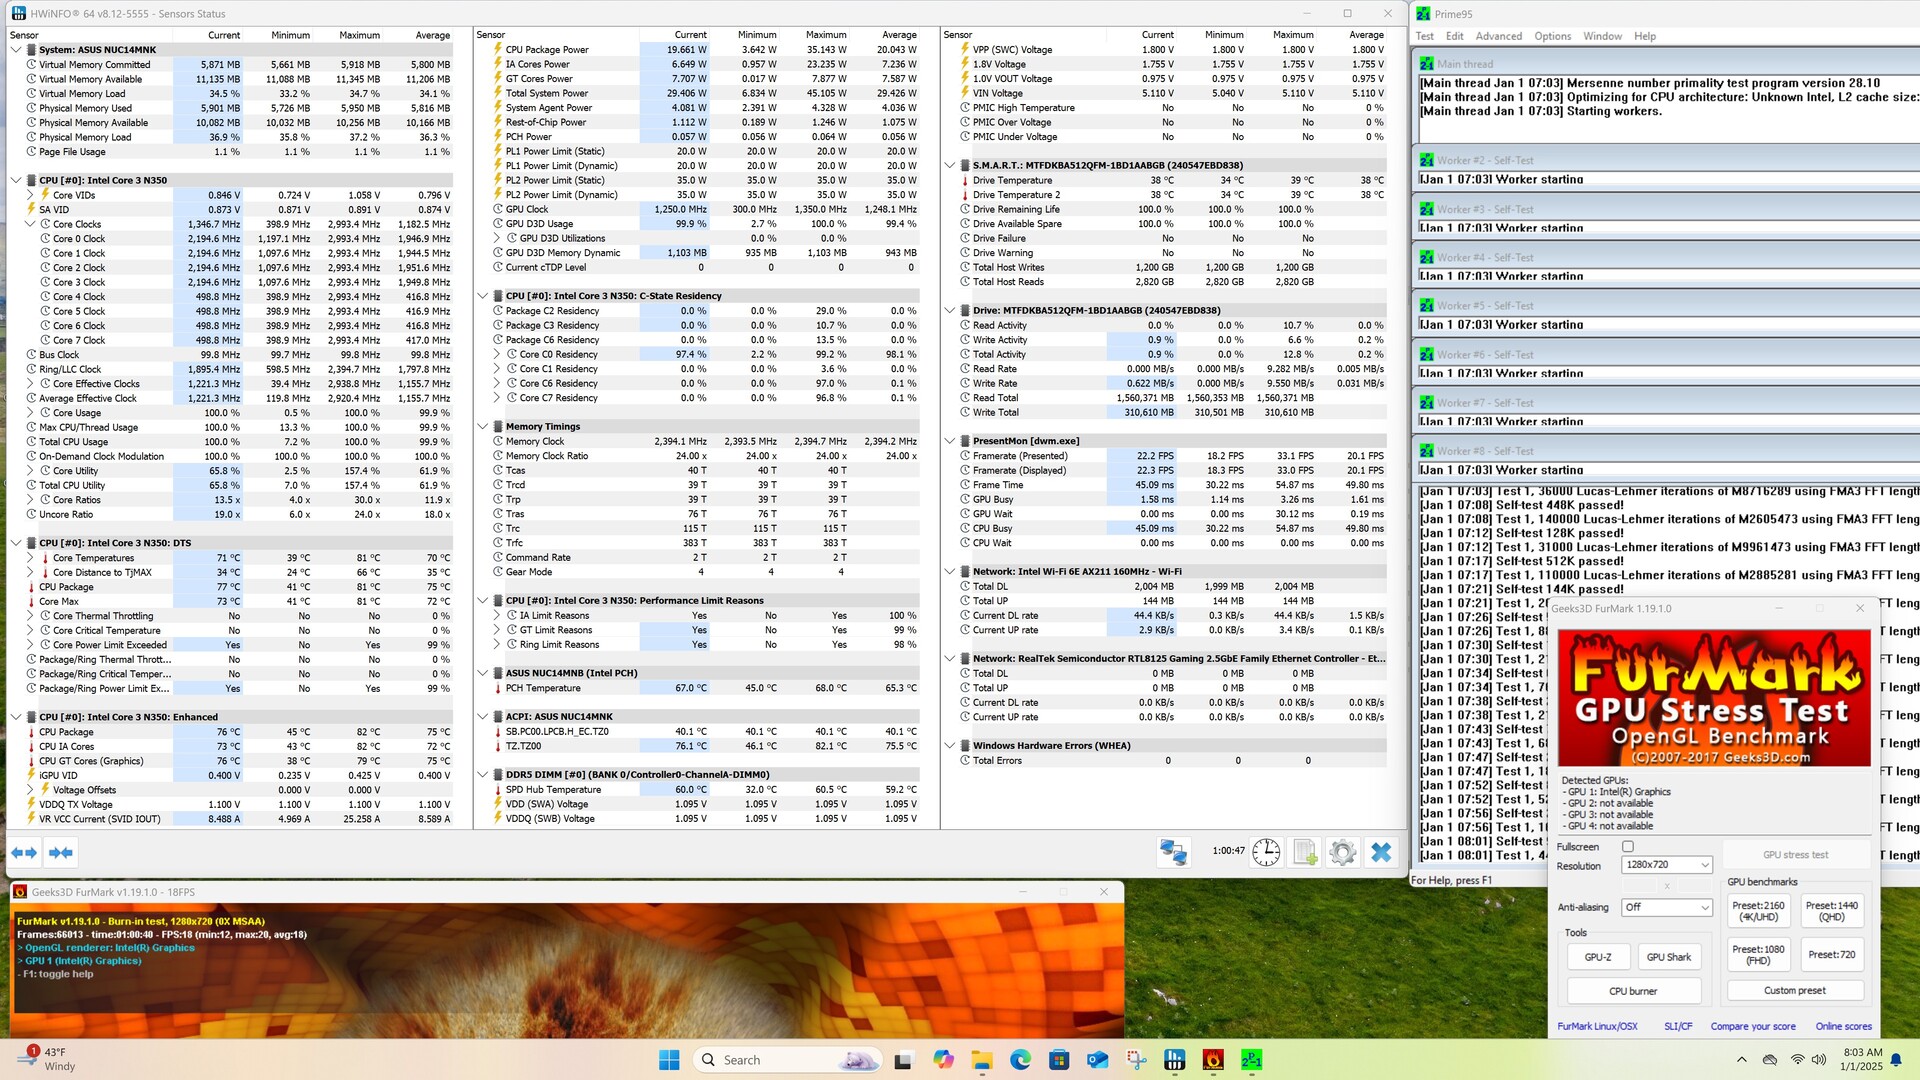Reset the elapsed time clock icon
Viewport: 1920px width, 1080px height.
click(x=1266, y=852)
